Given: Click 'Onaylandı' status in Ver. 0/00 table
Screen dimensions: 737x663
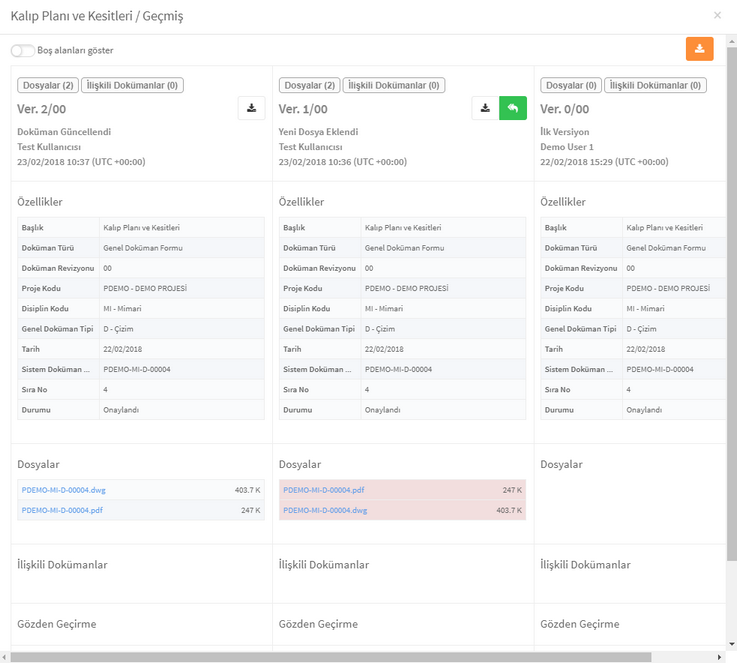Looking at the screenshot, I should tap(644, 410).
